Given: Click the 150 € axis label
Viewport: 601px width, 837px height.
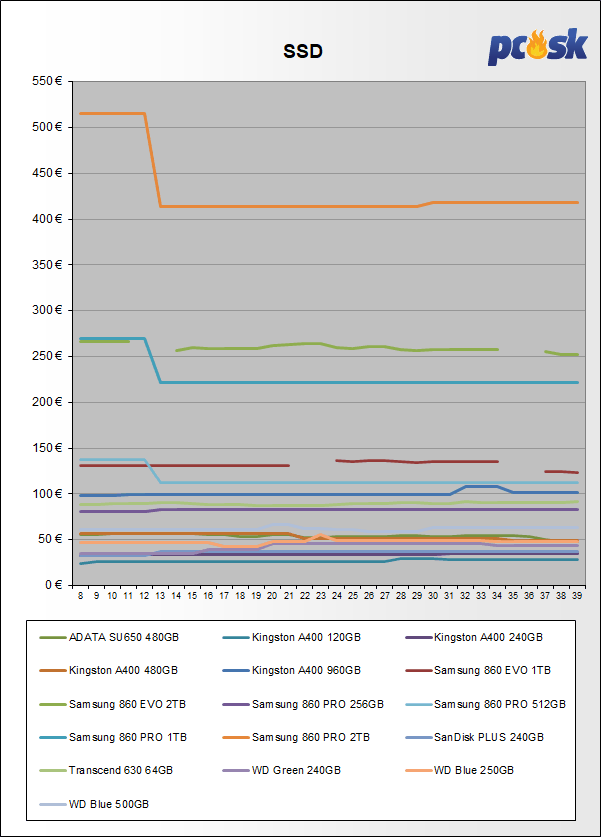Looking at the screenshot, I should 47,448.
